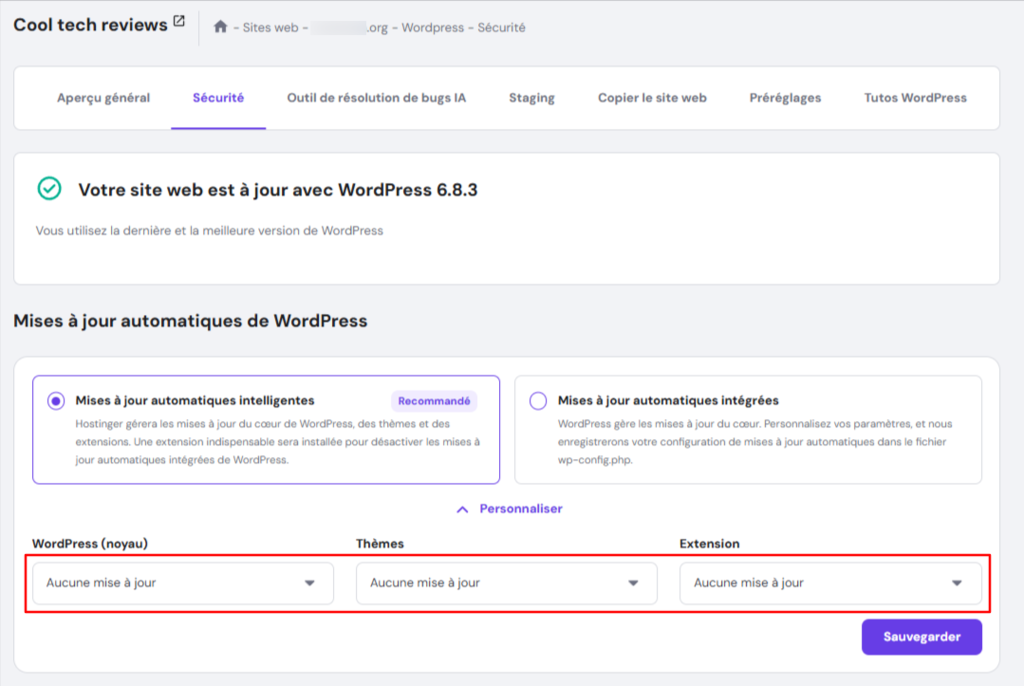Viewport: 1024px width, 686px height.
Task: Select the Sécurité tab
Action: pos(218,99)
